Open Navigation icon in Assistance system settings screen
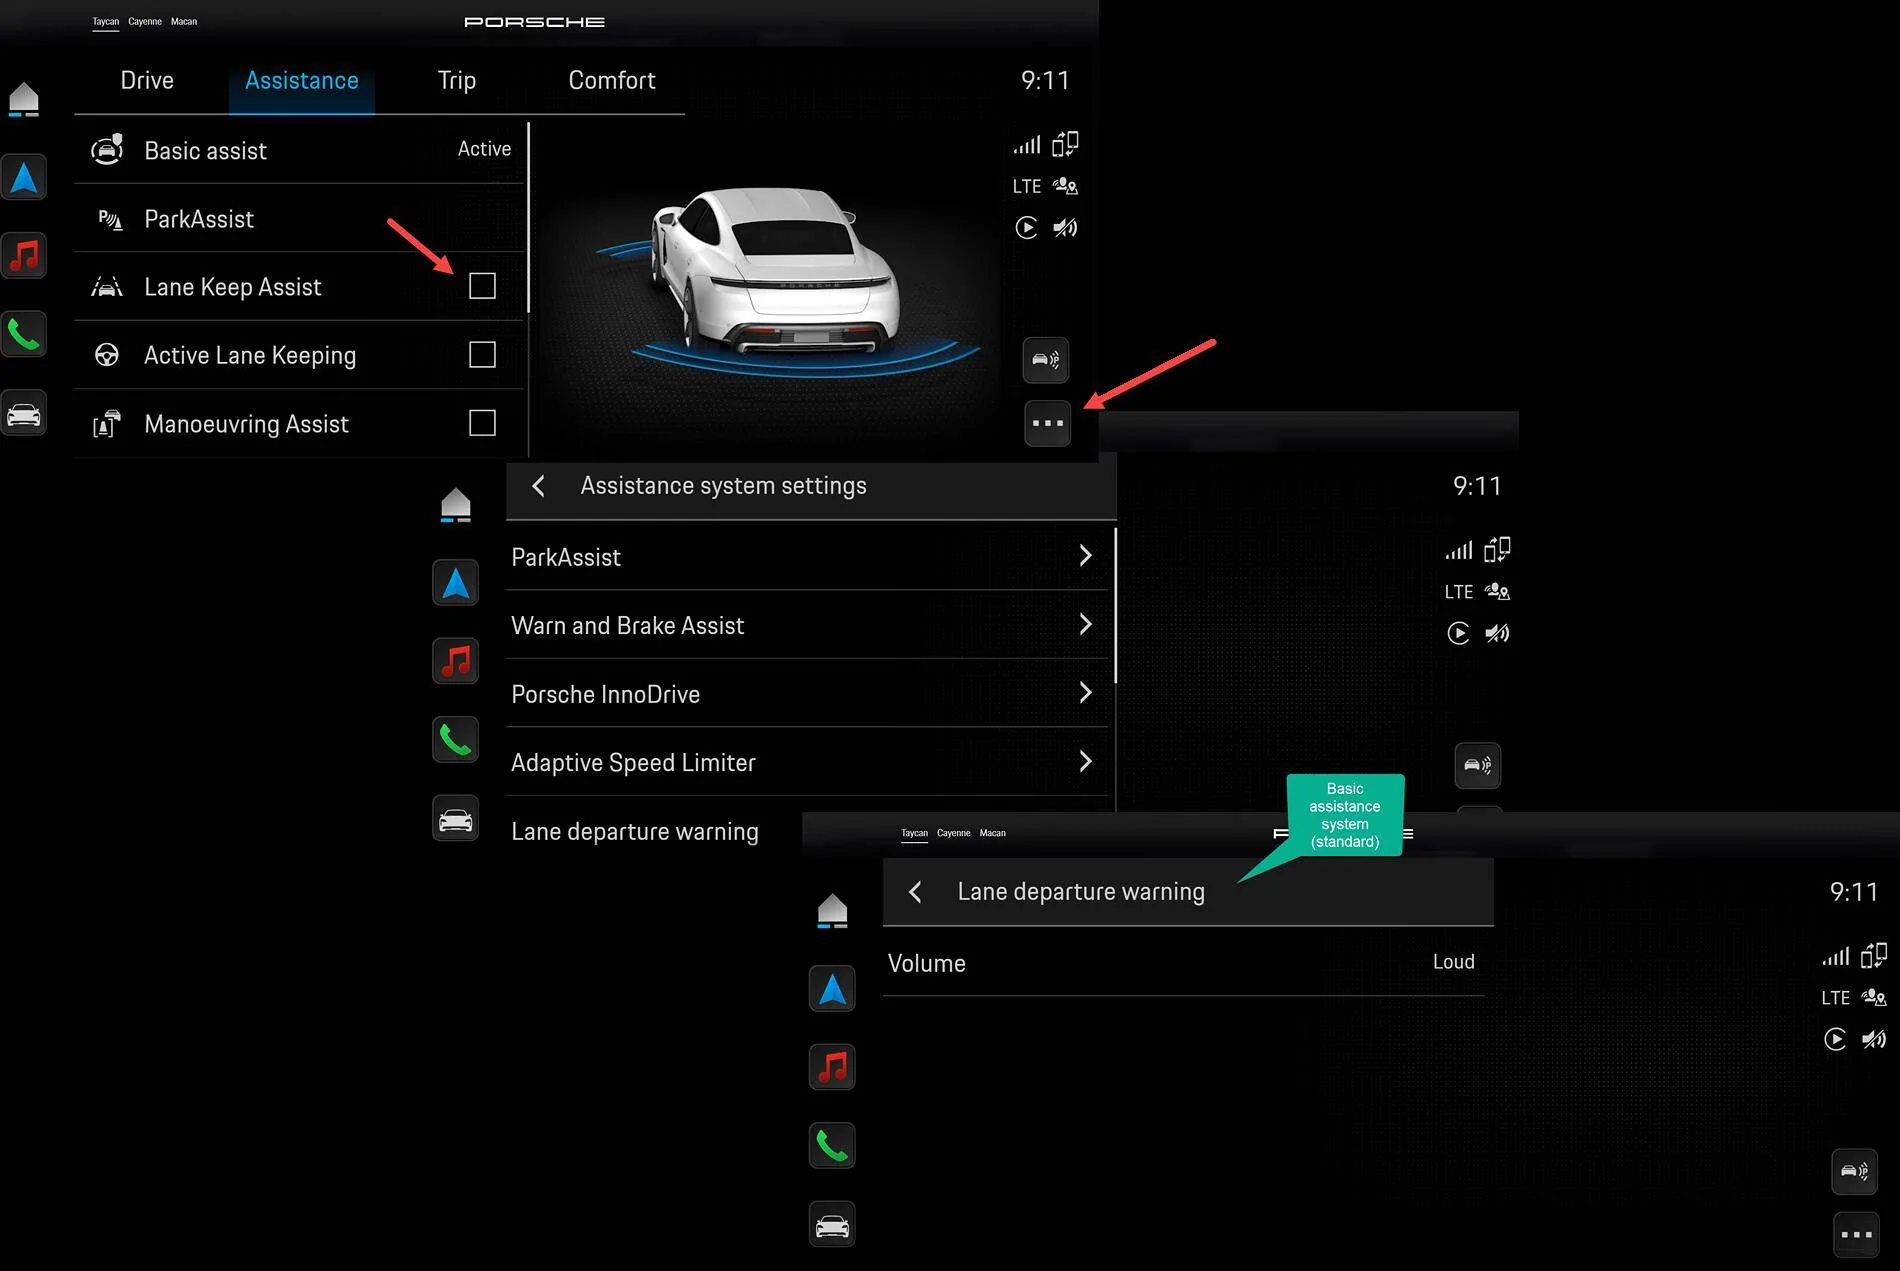Image resolution: width=1900 pixels, height=1271 pixels. [x=456, y=583]
